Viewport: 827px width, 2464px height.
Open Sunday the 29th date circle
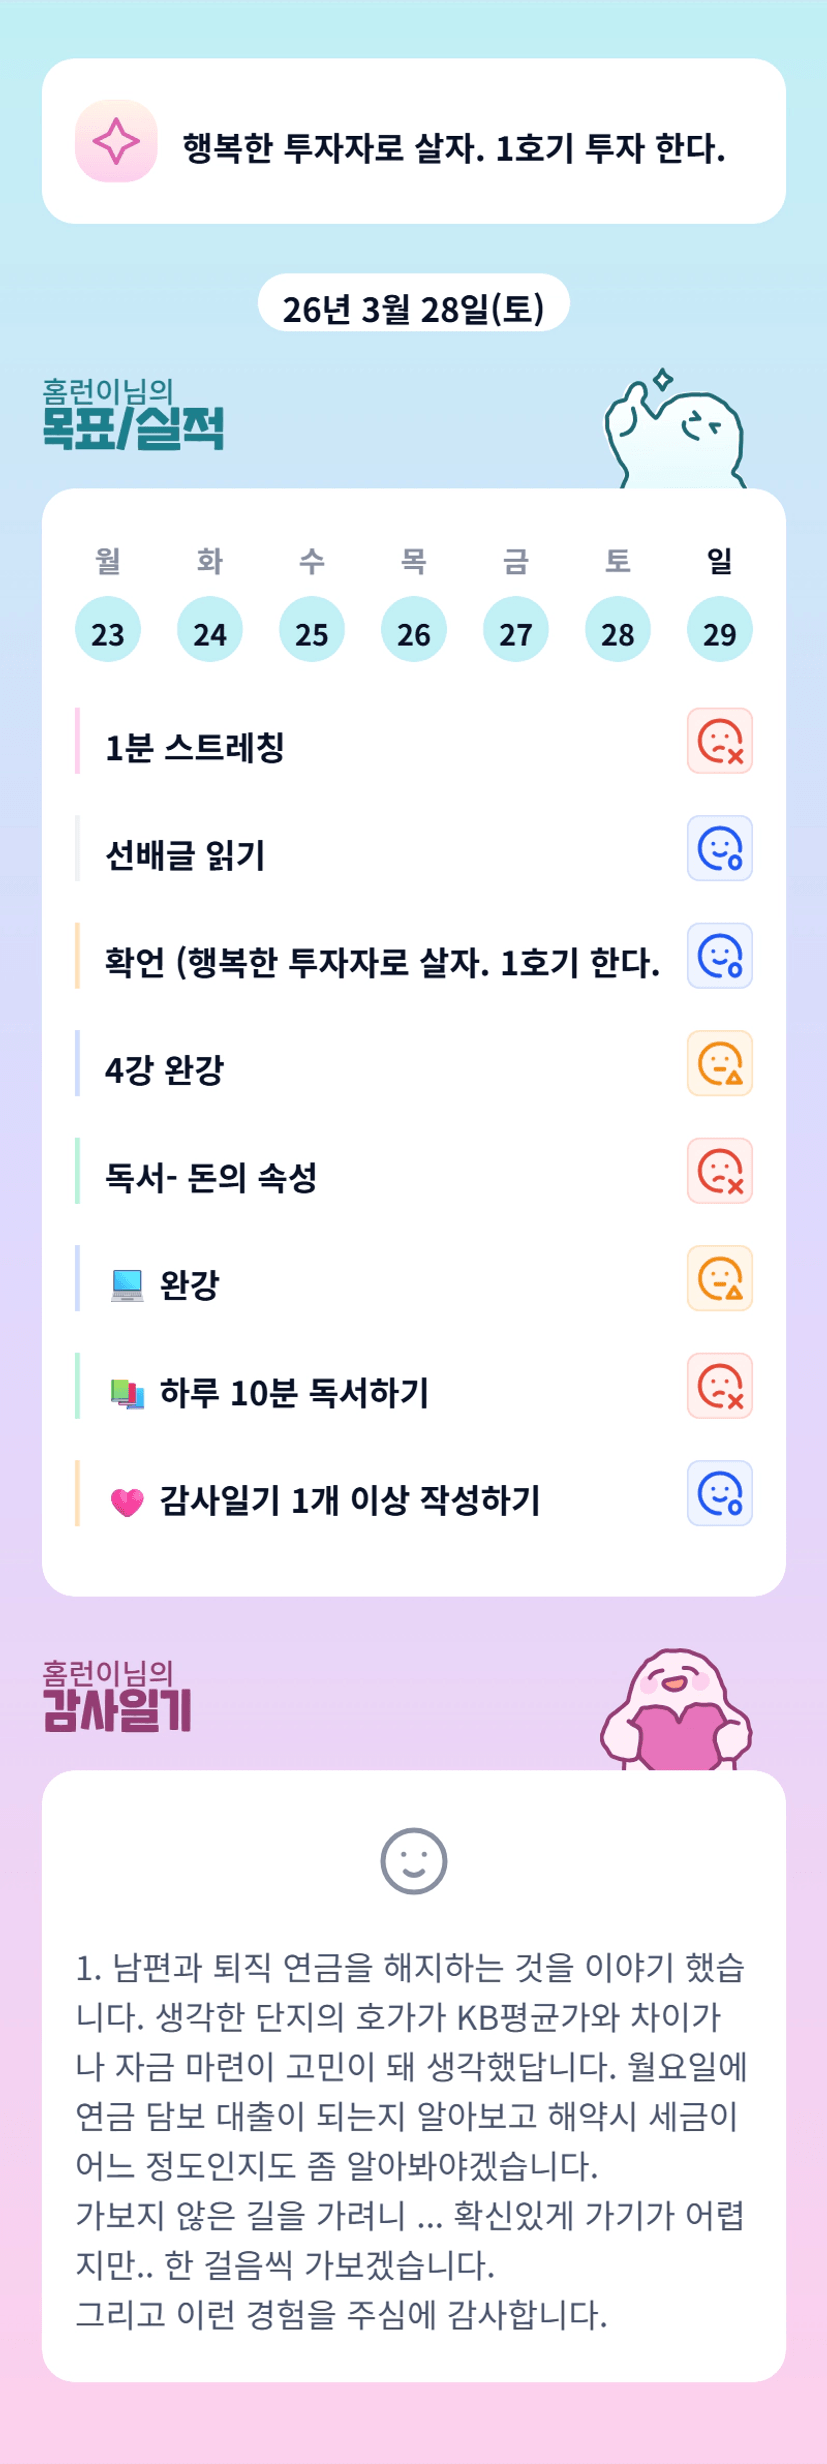720,630
